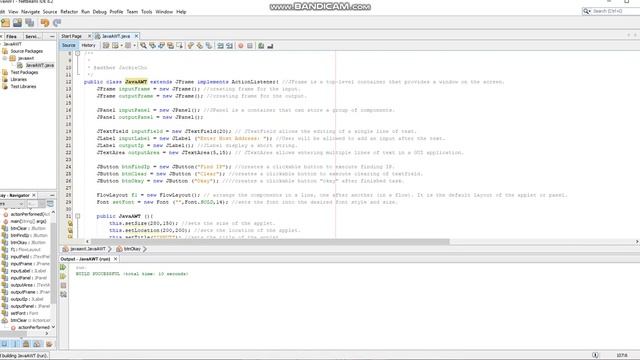The width and height of the screenshot is (640, 360).
Task: Click the Redo arrow in the toolbar
Action: click(x=57, y=23)
